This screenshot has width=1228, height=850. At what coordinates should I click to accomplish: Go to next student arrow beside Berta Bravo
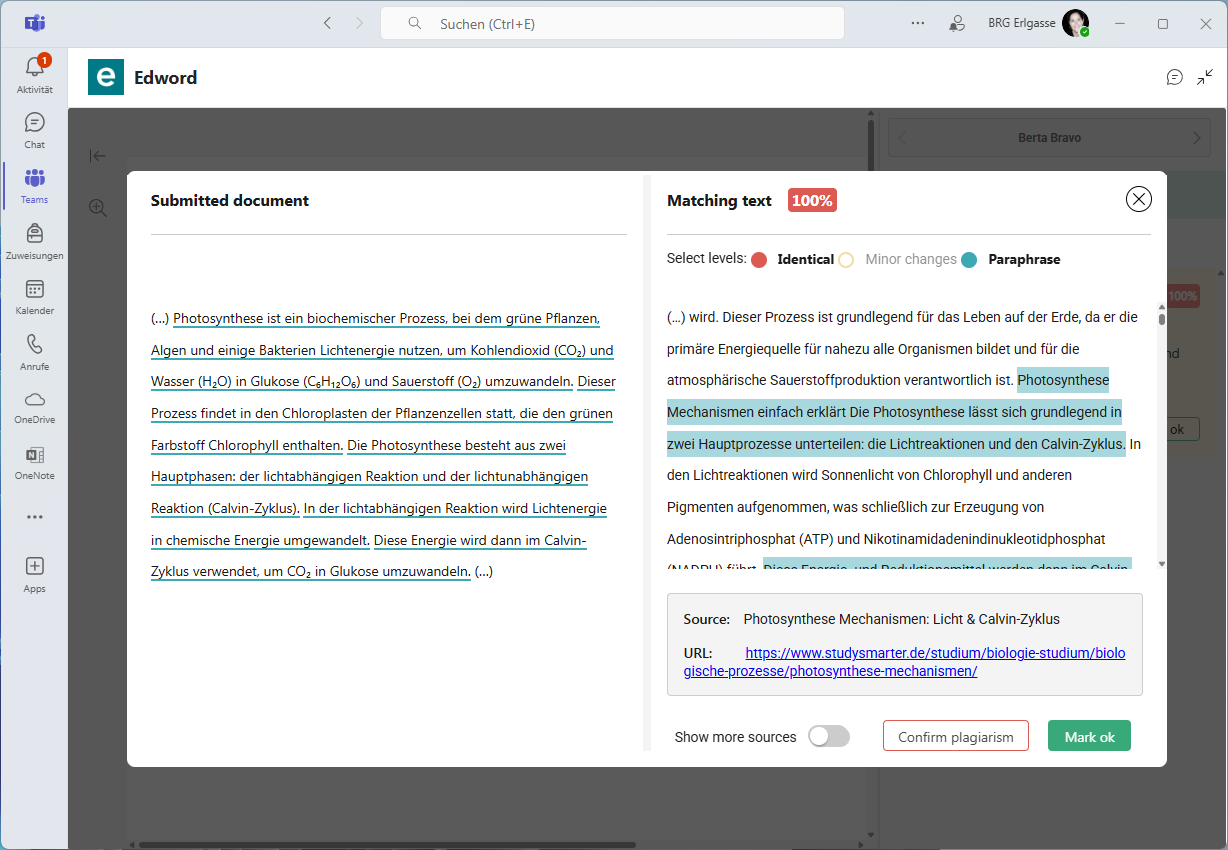(1197, 138)
